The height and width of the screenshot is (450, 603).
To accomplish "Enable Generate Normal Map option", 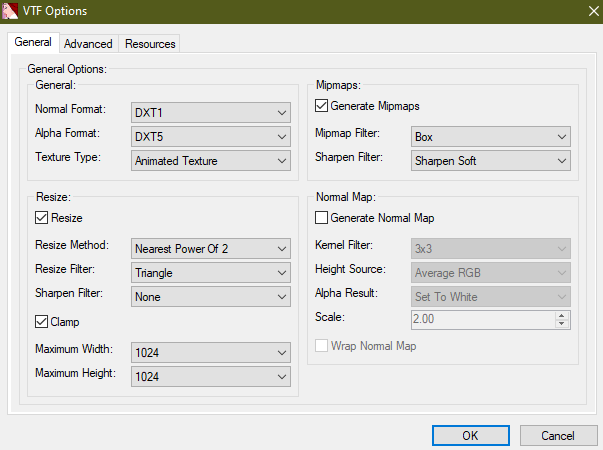I will 322,218.
